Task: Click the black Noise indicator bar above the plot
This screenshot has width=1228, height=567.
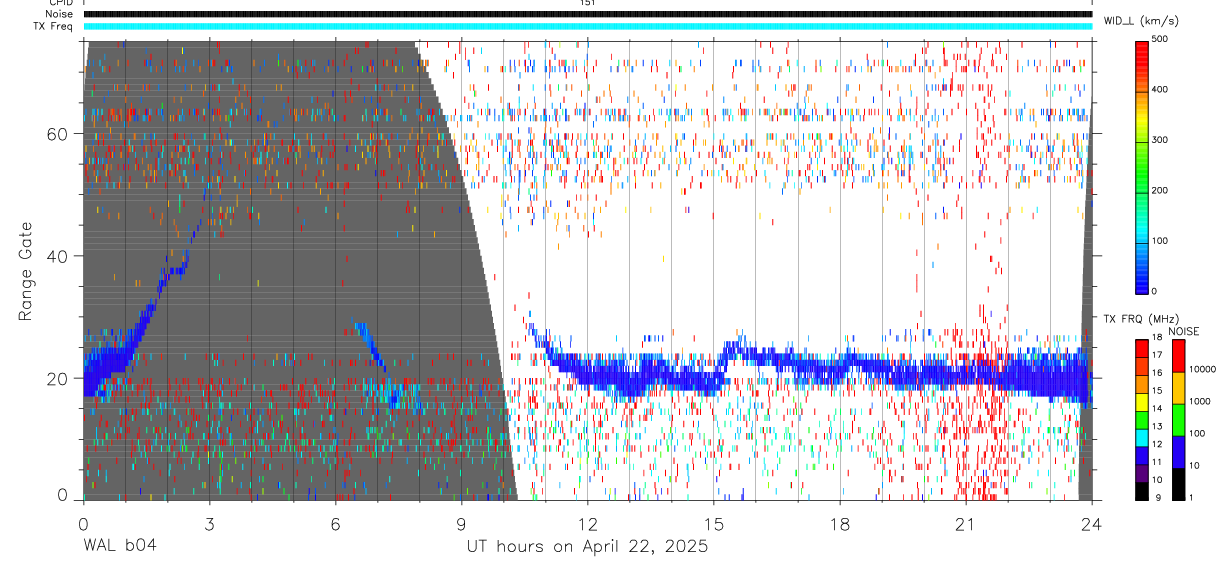Action: (587, 14)
